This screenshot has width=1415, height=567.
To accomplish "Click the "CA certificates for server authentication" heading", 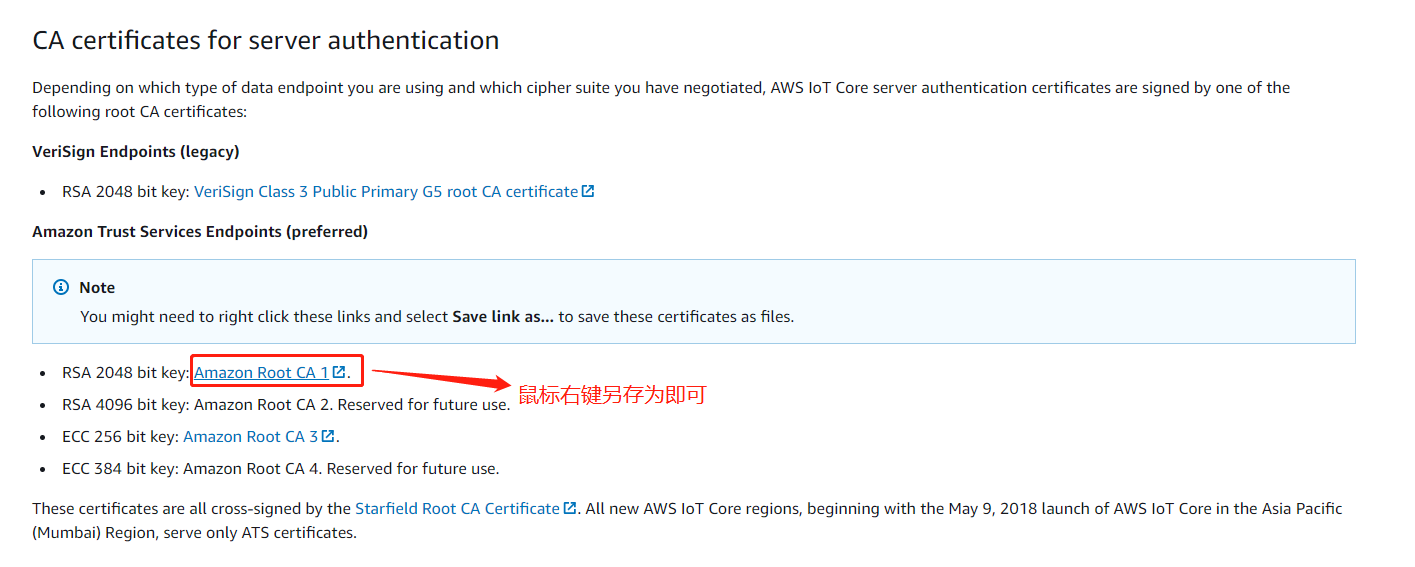I will tap(266, 41).
